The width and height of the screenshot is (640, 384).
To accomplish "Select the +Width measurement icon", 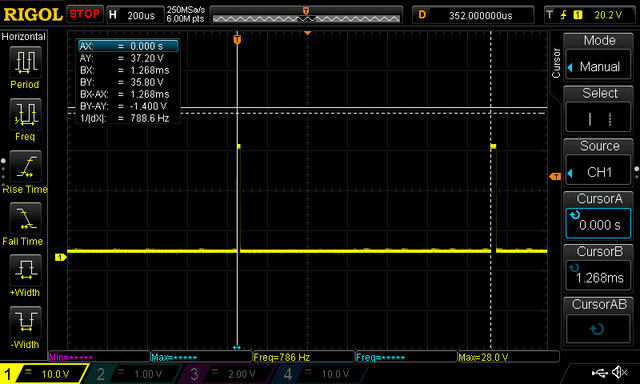I will pyautogui.click(x=25, y=270).
